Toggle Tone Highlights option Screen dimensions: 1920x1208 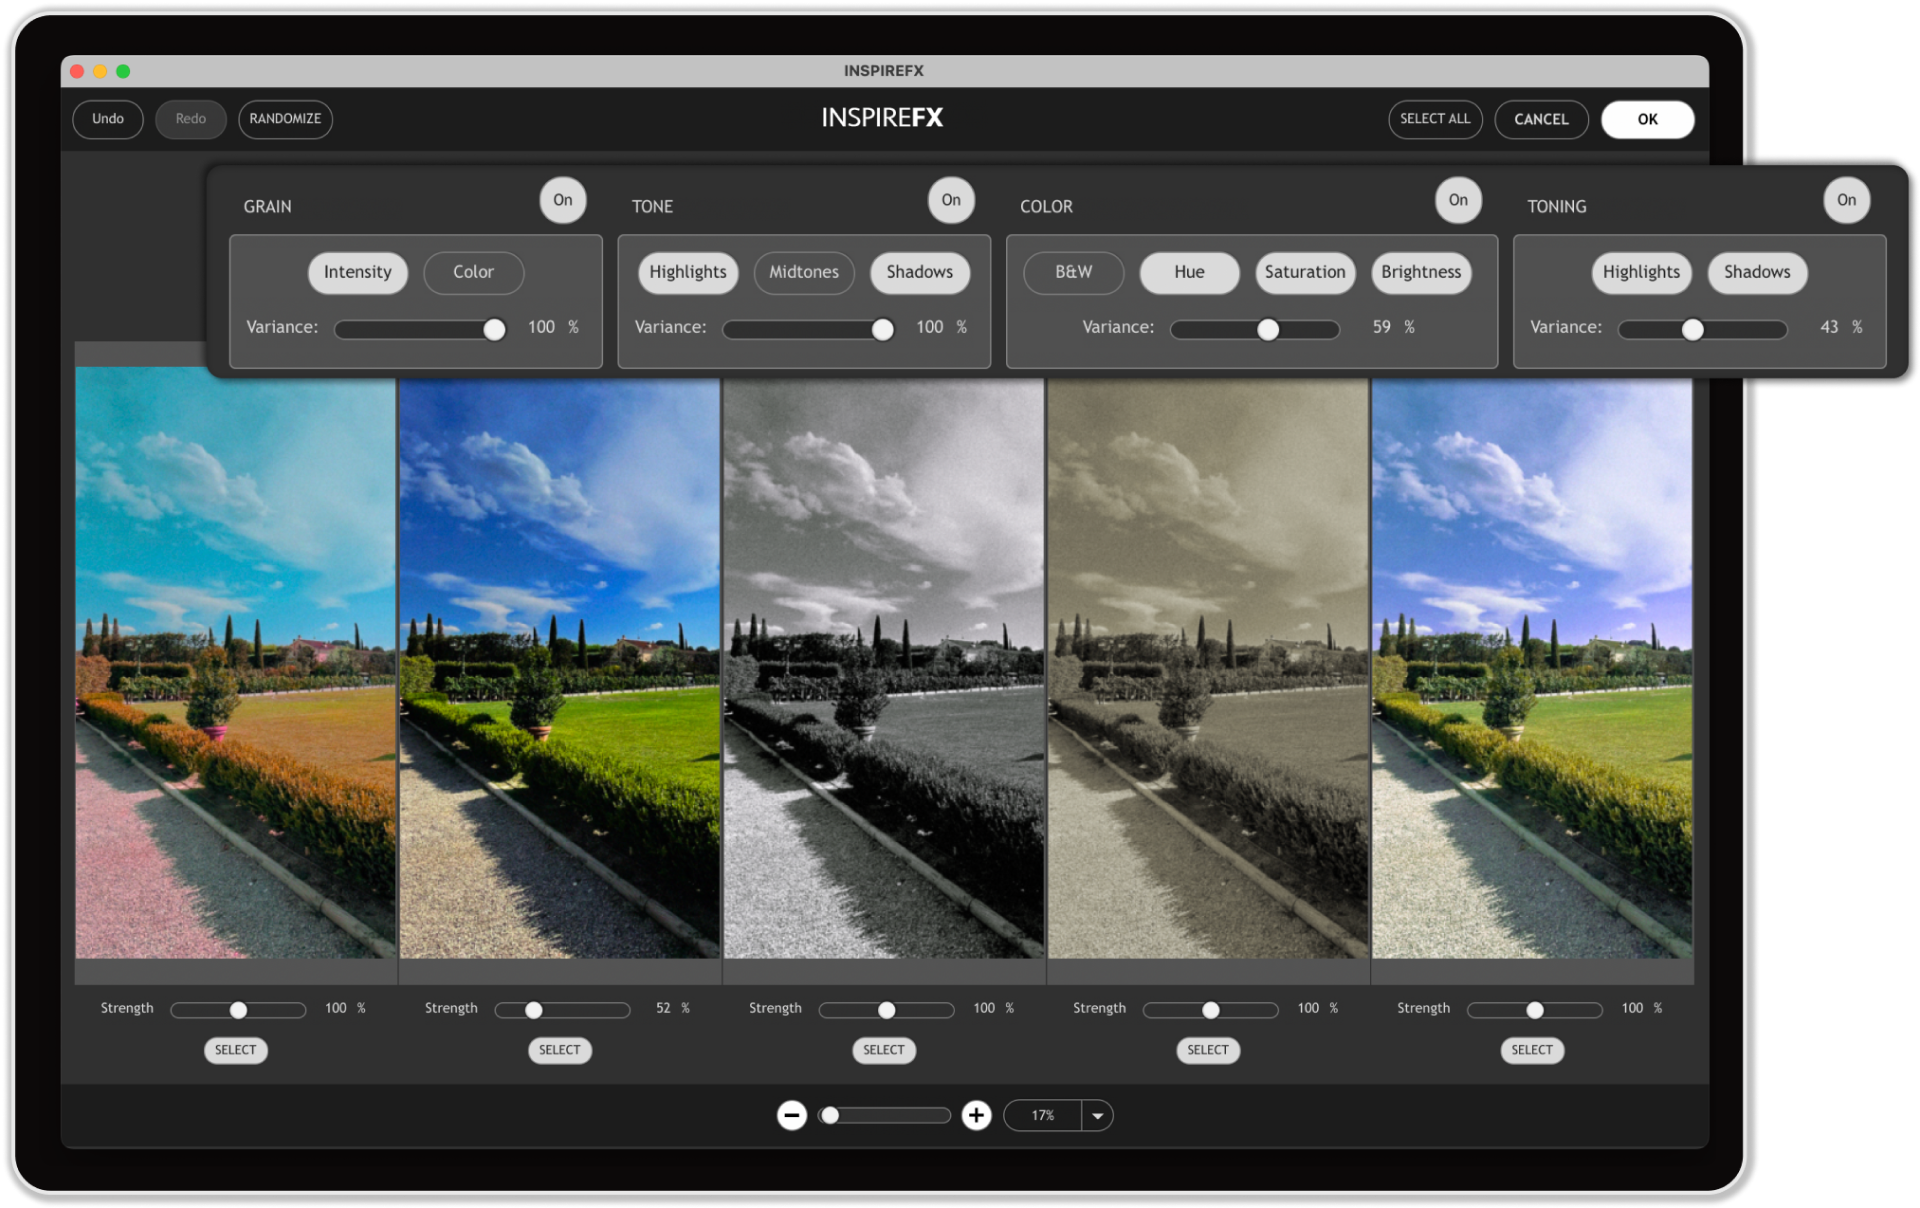tap(688, 272)
